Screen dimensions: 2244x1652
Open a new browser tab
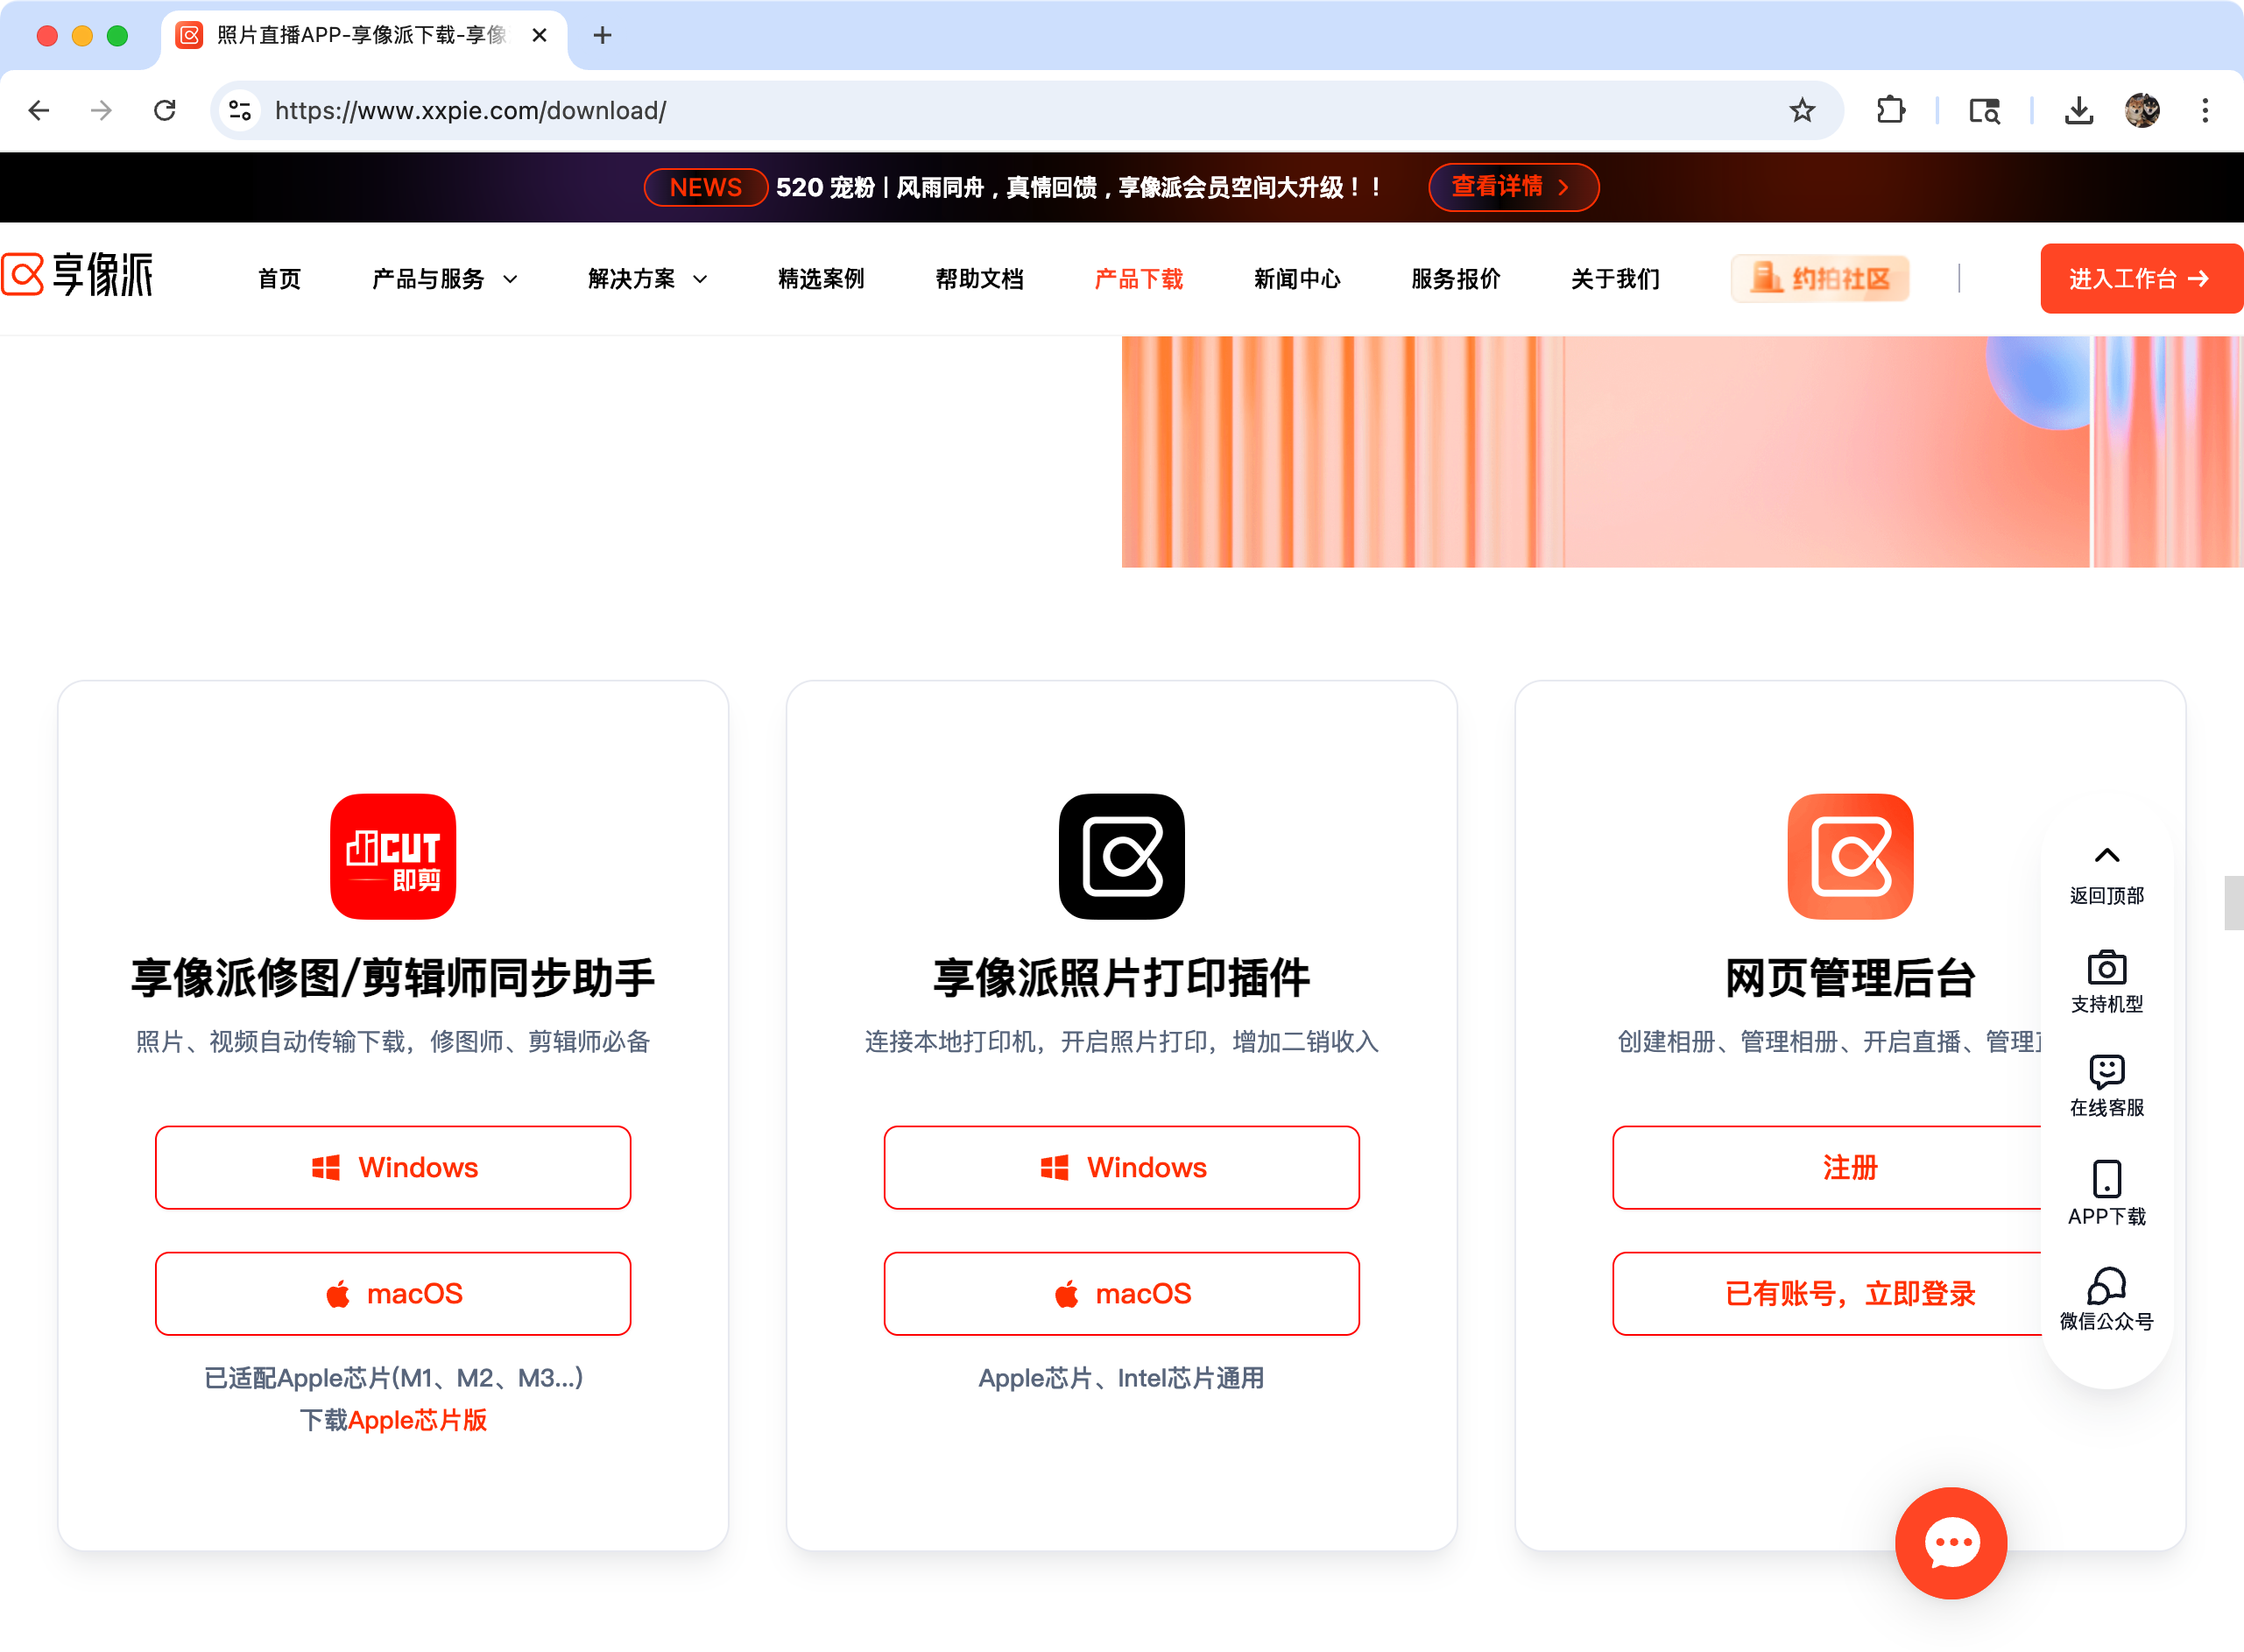(x=602, y=35)
